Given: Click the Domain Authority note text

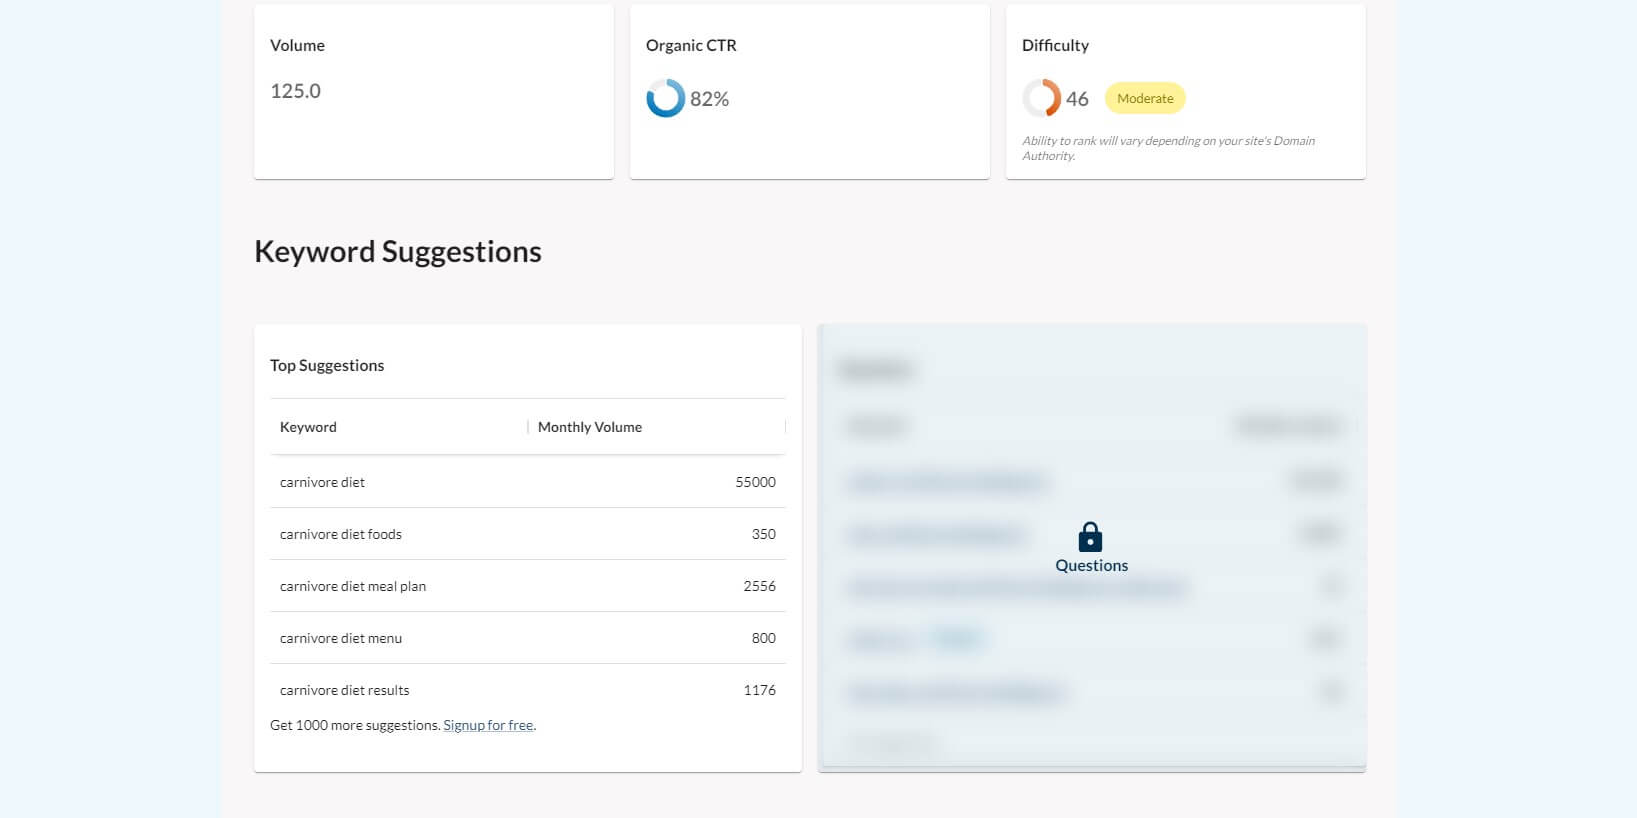Looking at the screenshot, I should pos(1168,148).
